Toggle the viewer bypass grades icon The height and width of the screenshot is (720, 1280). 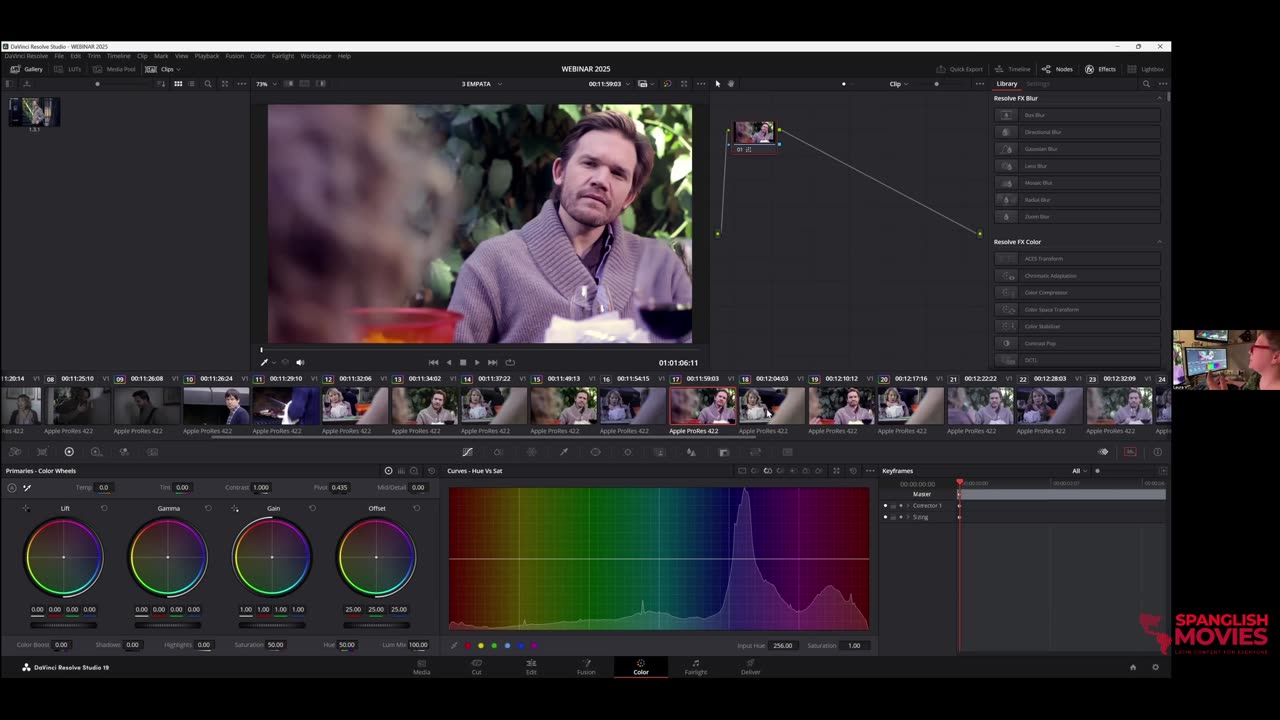coord(667,84)
